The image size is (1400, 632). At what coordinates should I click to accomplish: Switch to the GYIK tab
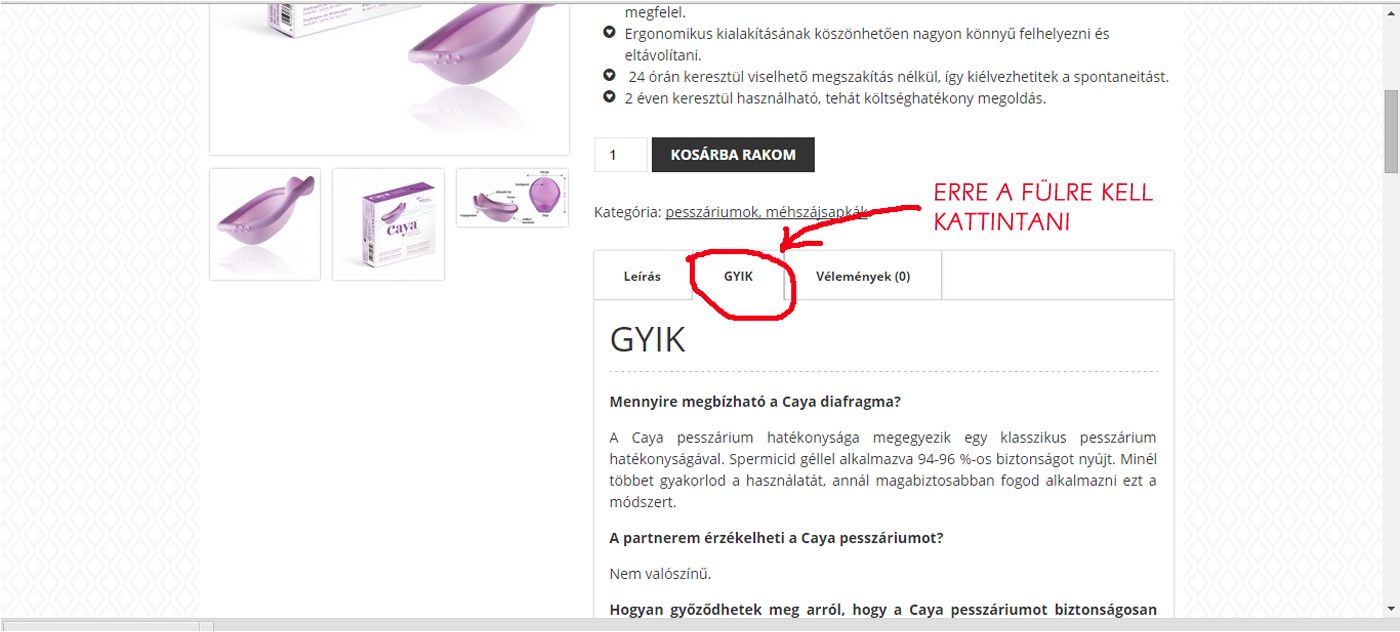(738, 277)
